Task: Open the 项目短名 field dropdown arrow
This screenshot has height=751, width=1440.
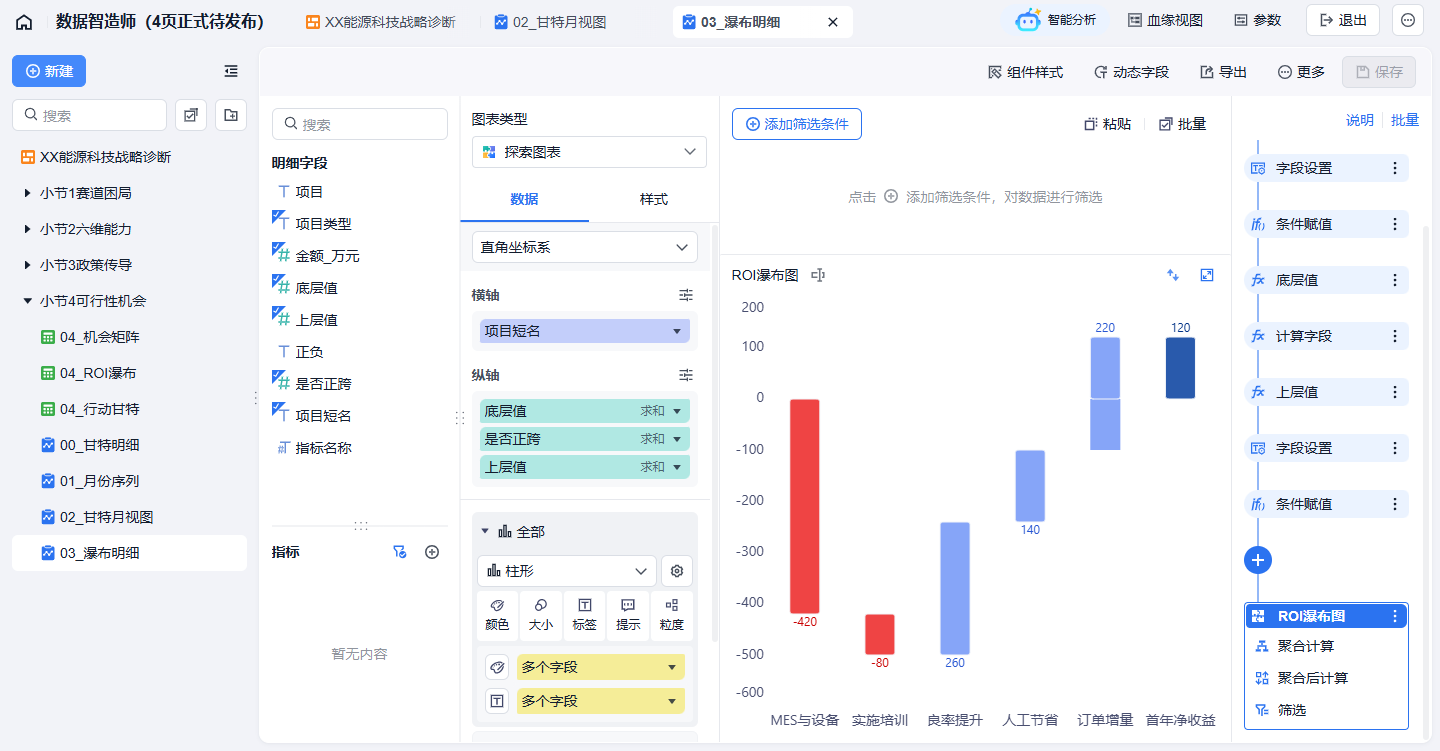Action: (677, 331)
